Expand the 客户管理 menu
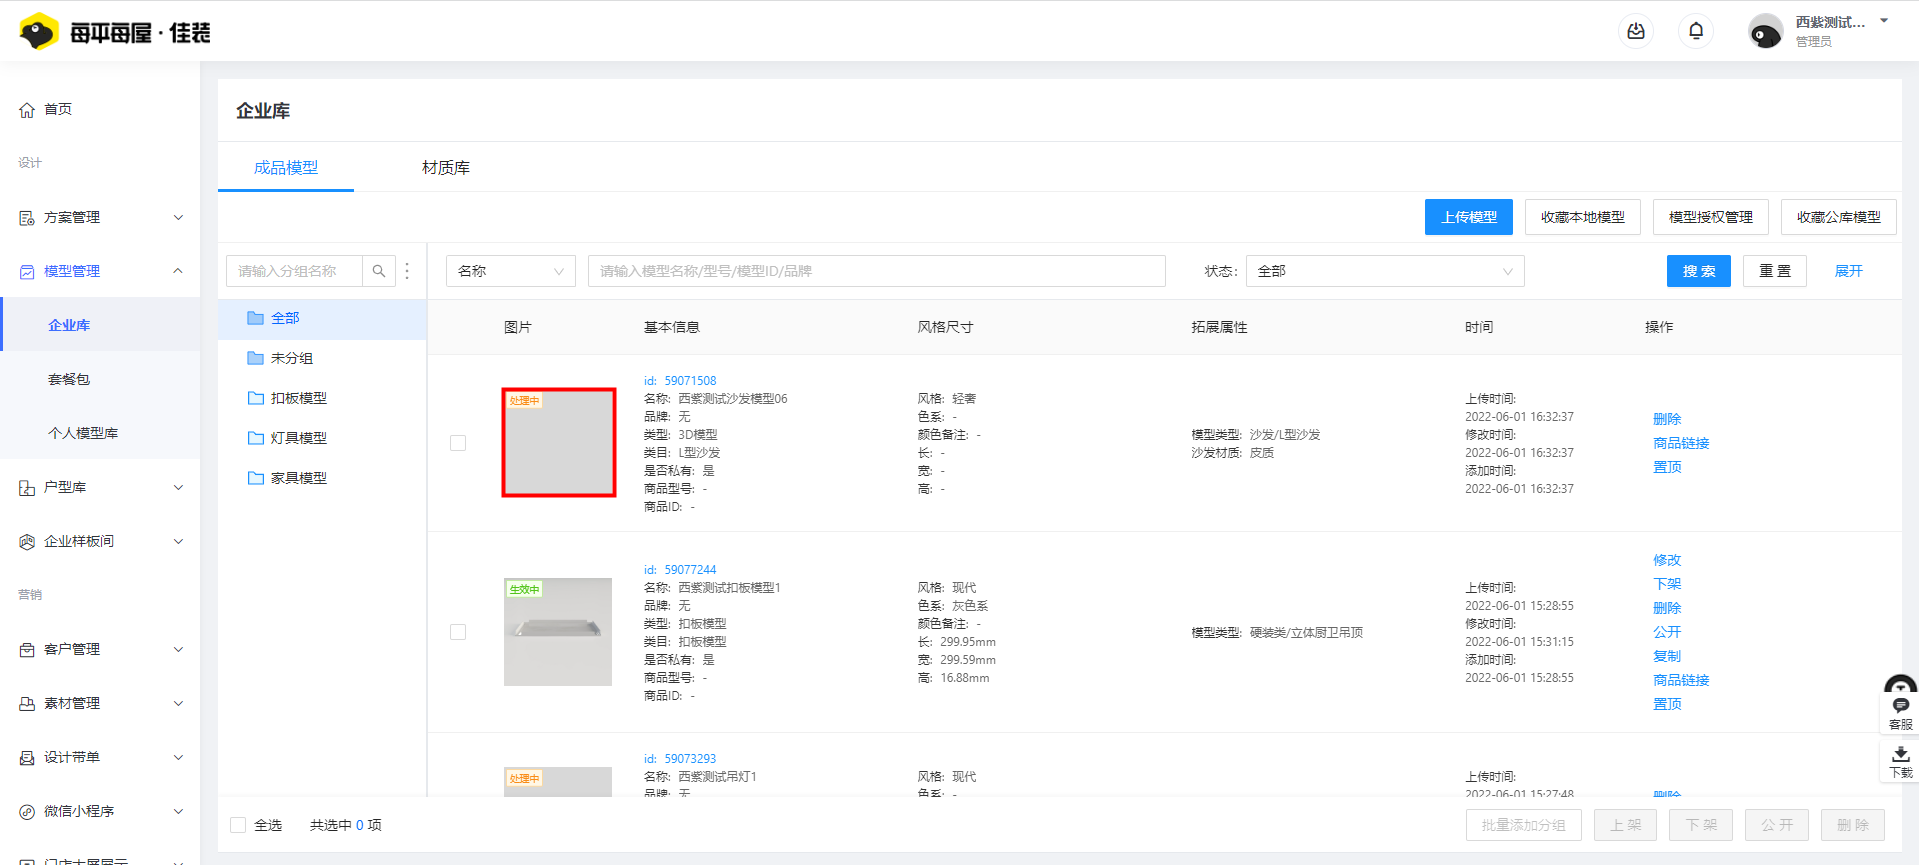 (100, 649)
